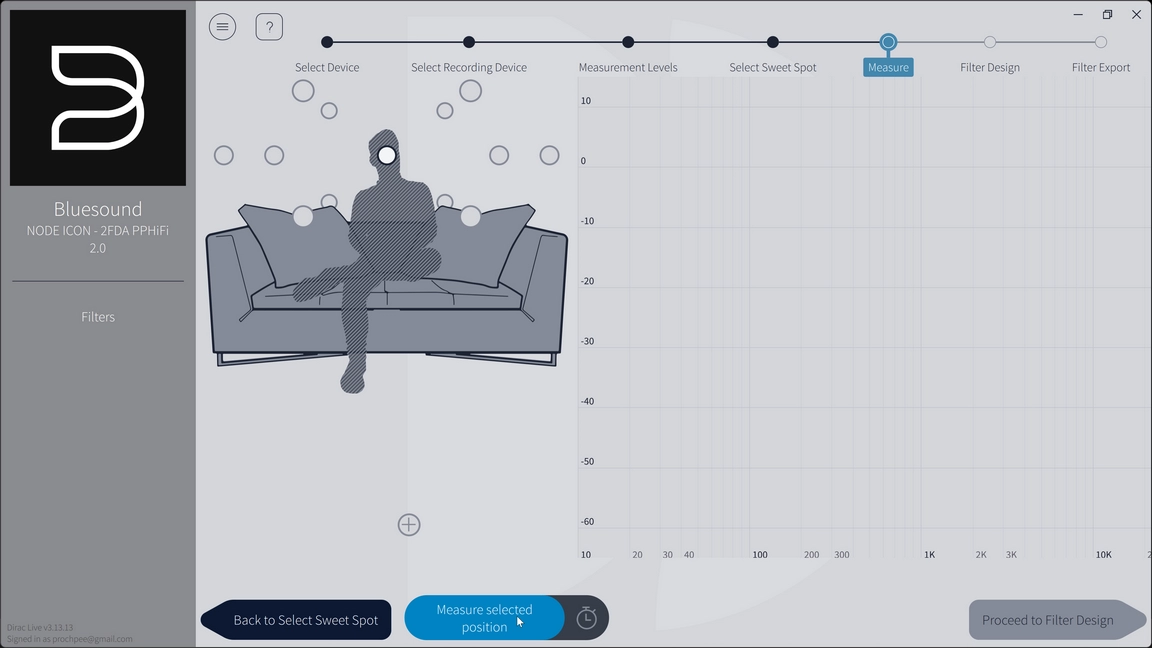
Task: Select the far-left measurement position circle
Action: pos(224,155)
